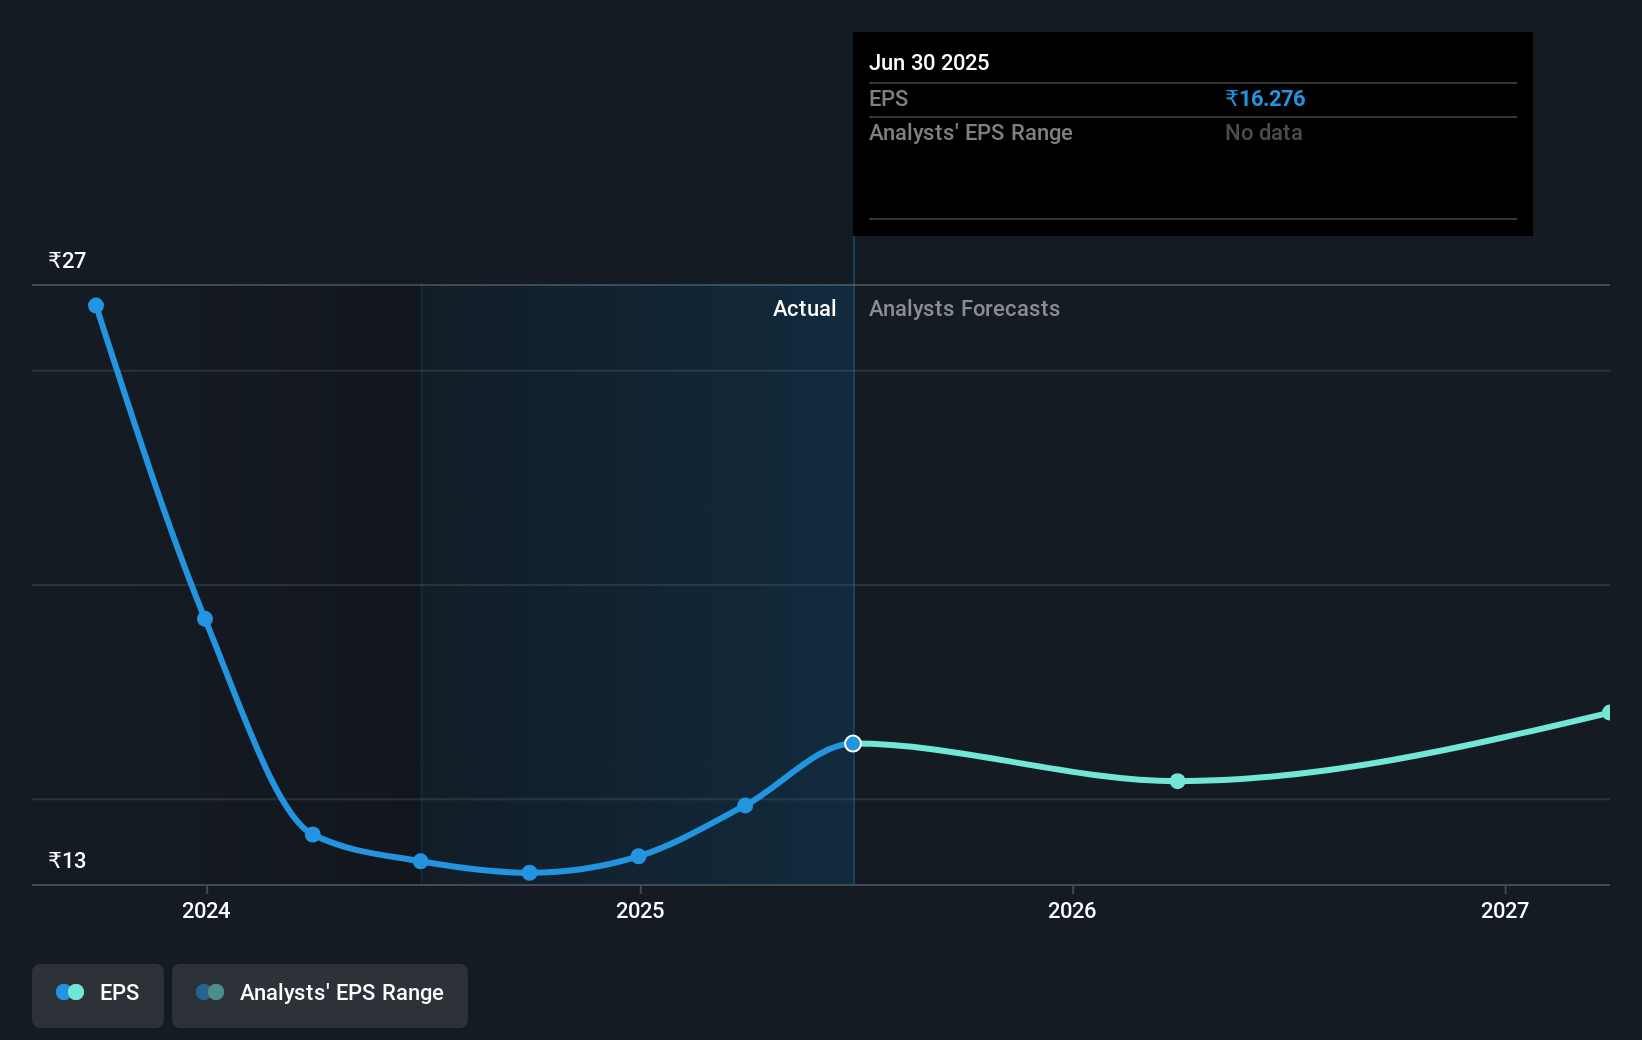Toggle the Analysts' EPS Range legend series
This screenshot has width=1642, height=1040.
pyautogui.click(x=320, y=995)
